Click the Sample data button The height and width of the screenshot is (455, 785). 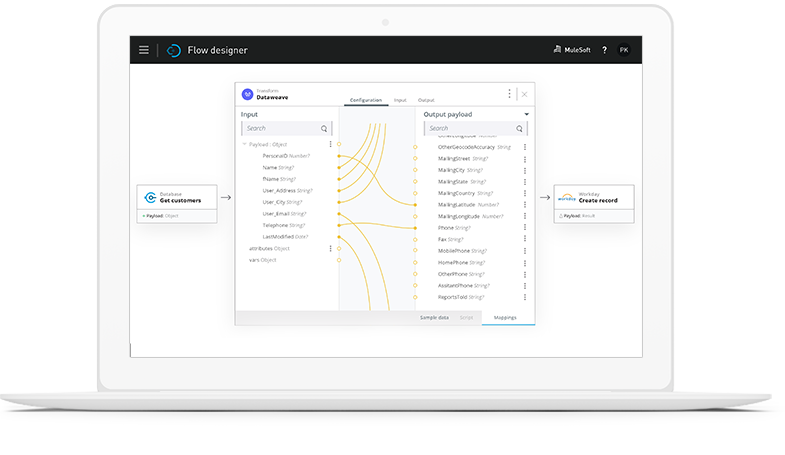coord(434,317)
